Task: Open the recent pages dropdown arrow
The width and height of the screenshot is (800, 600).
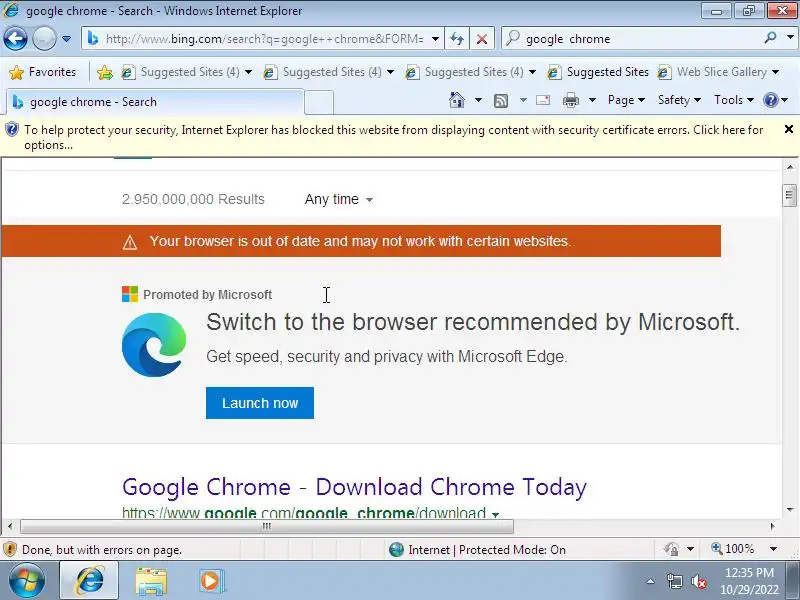Action: tap(66, 39)
